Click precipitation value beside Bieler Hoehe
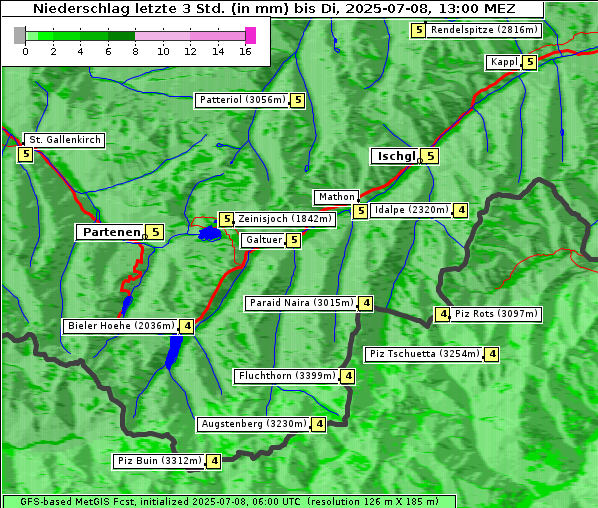The width and height of the screenshot is (598, 508). pyautogui.click(x=186, y=327)
